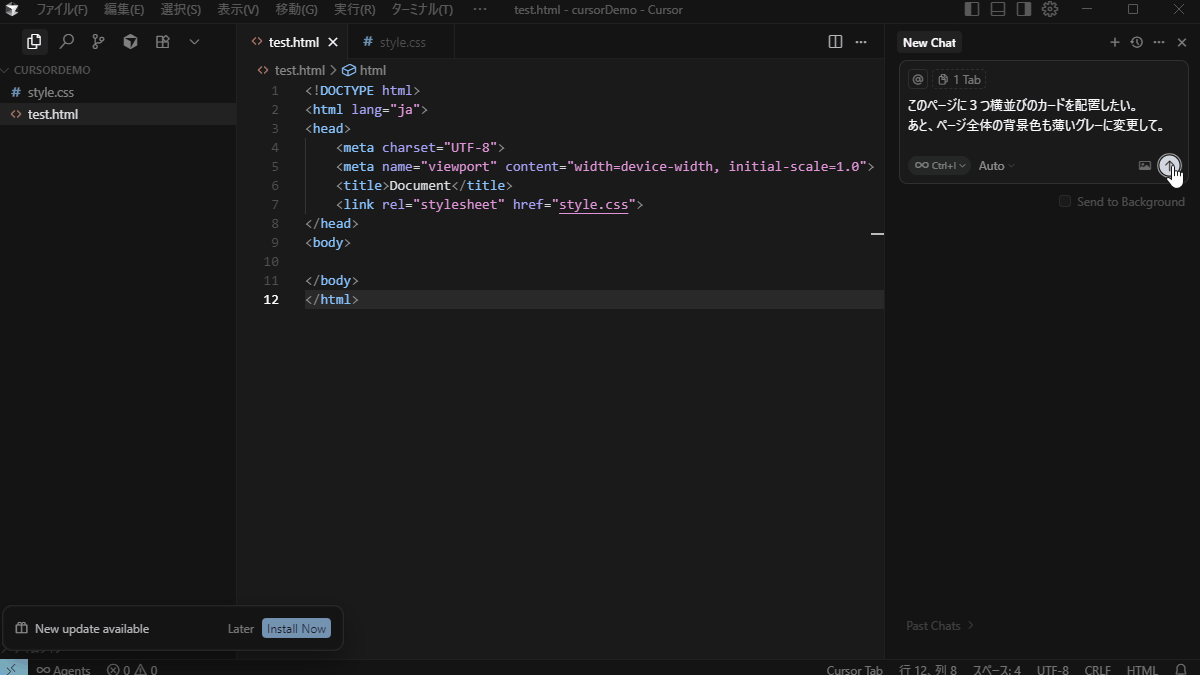Open the Source Control view icon
Image resolution: width=1200 pixels, height=675 pixels.
coord(98,42)
